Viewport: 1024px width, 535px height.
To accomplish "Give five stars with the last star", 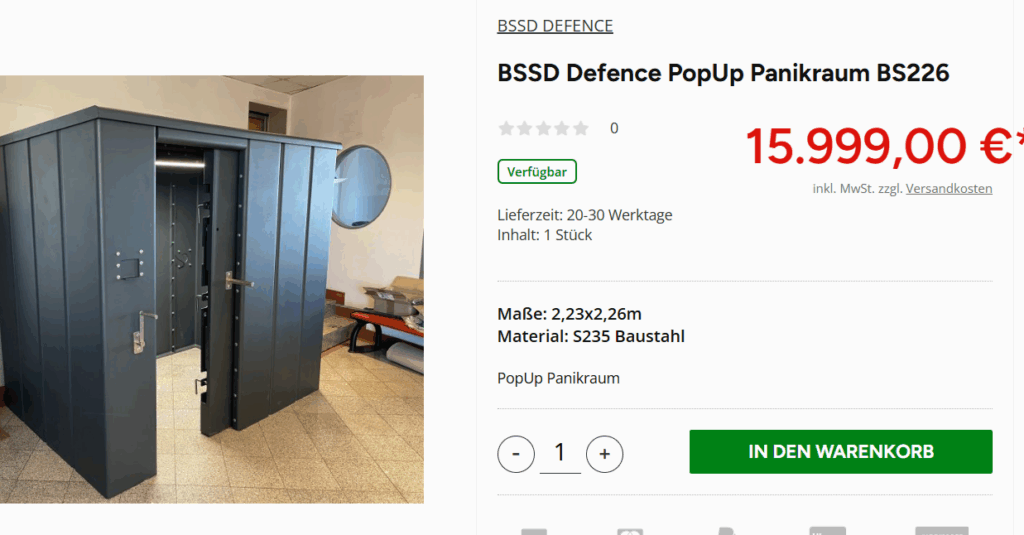I will (x=581, y=128).
